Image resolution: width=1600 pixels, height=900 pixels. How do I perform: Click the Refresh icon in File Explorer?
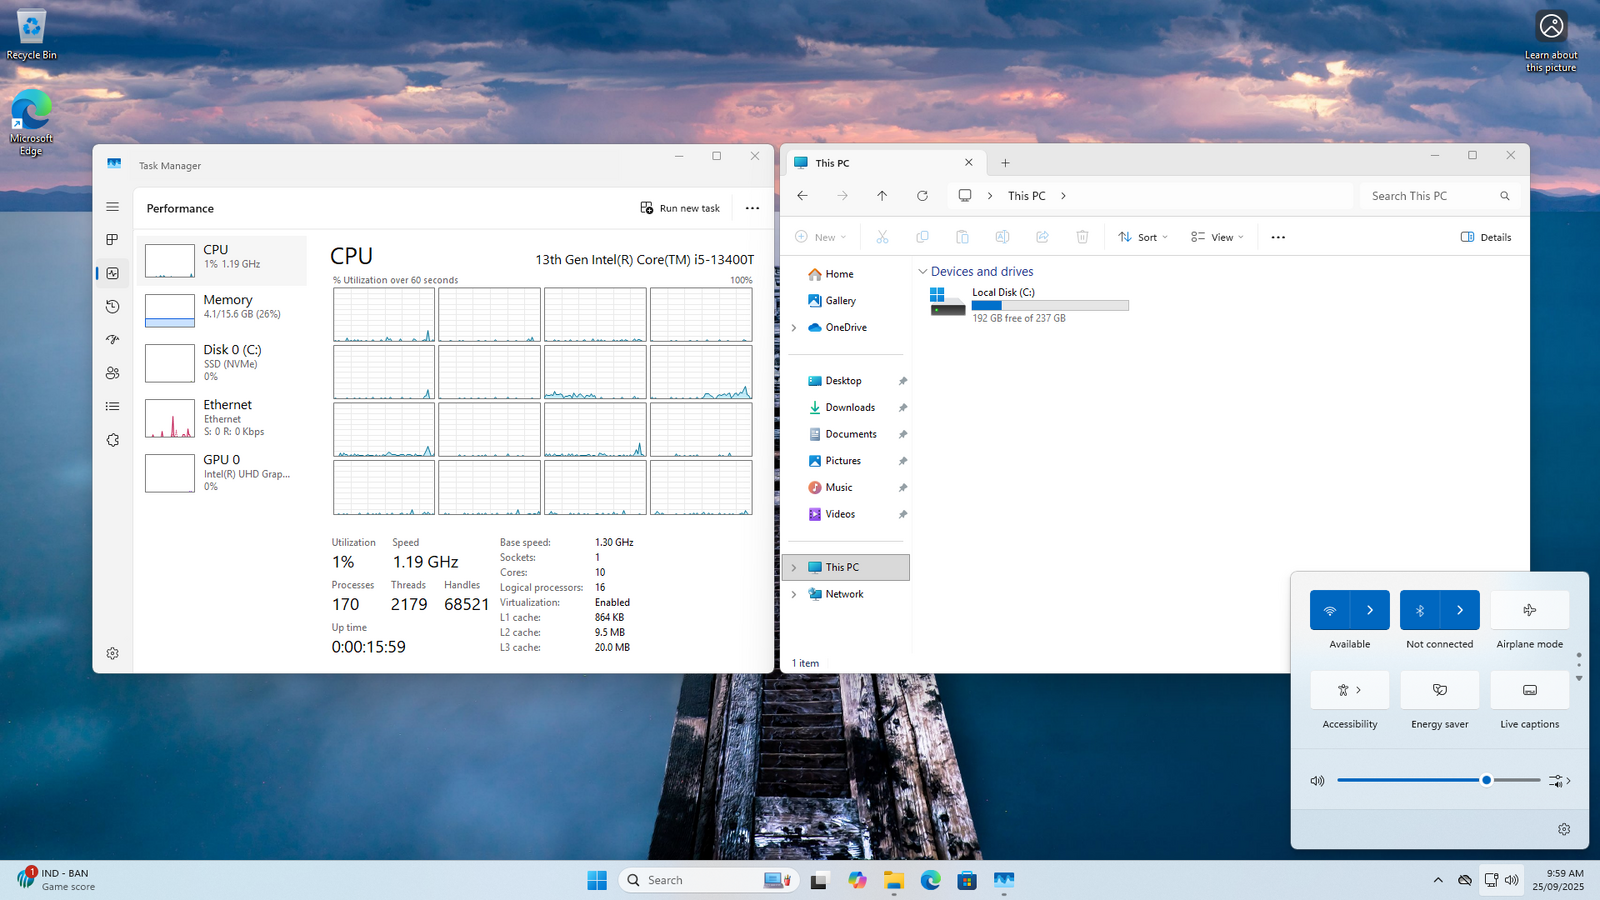click(922, 196)
